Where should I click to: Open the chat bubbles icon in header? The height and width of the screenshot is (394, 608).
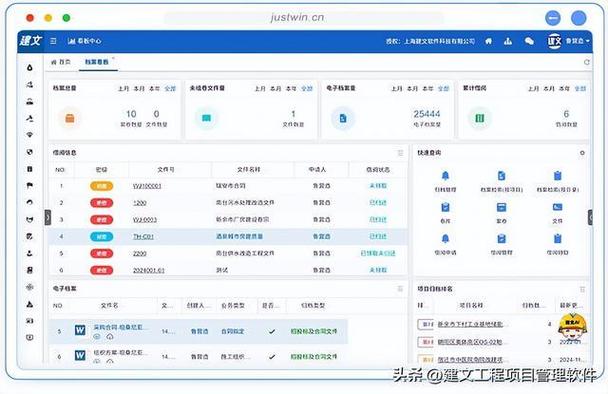529,41
